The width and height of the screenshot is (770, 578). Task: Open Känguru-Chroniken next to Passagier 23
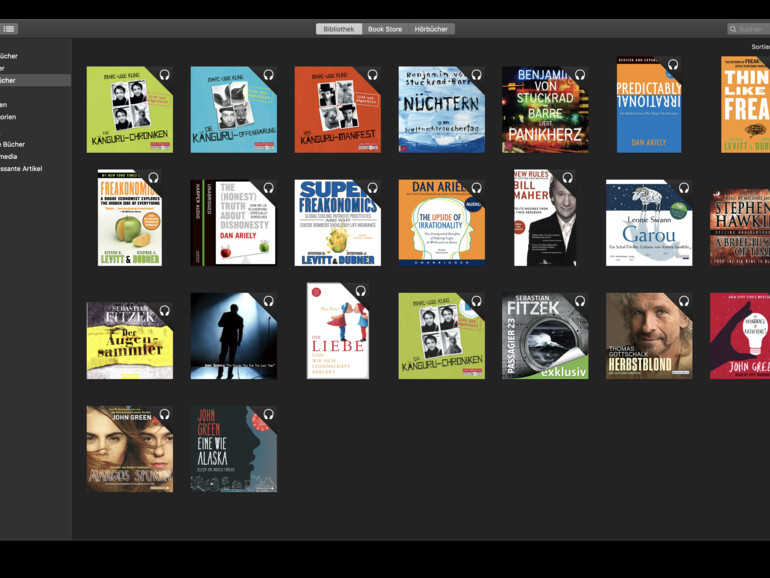441,336
